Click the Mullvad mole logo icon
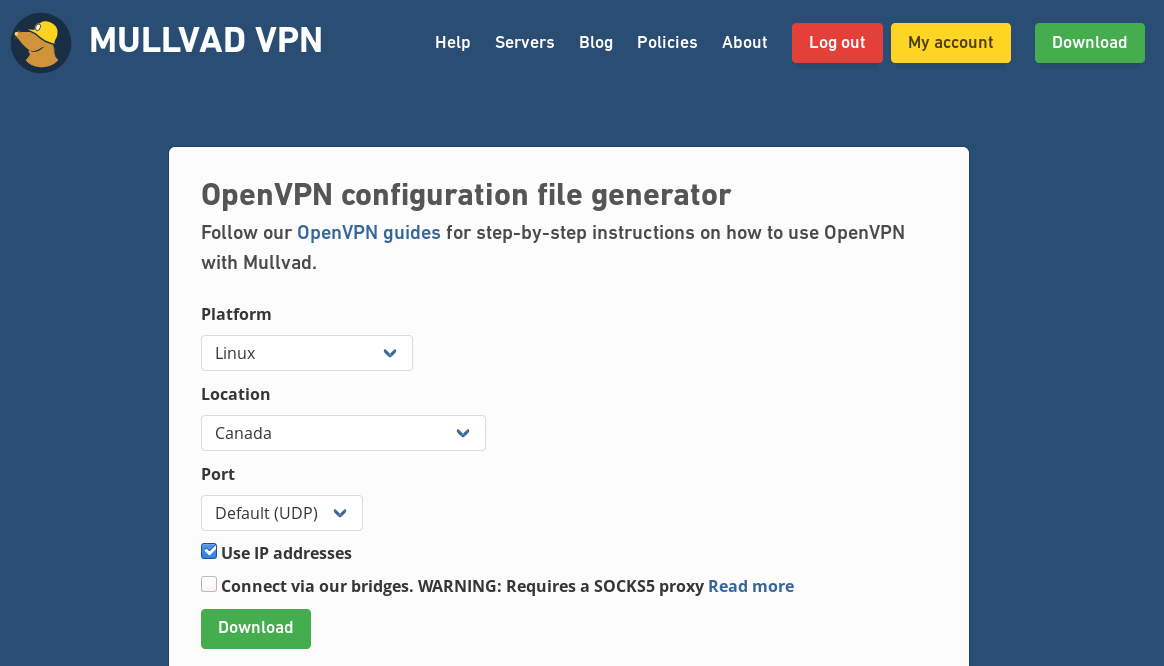The image size is (1164, 666). [x=41, y=43]
